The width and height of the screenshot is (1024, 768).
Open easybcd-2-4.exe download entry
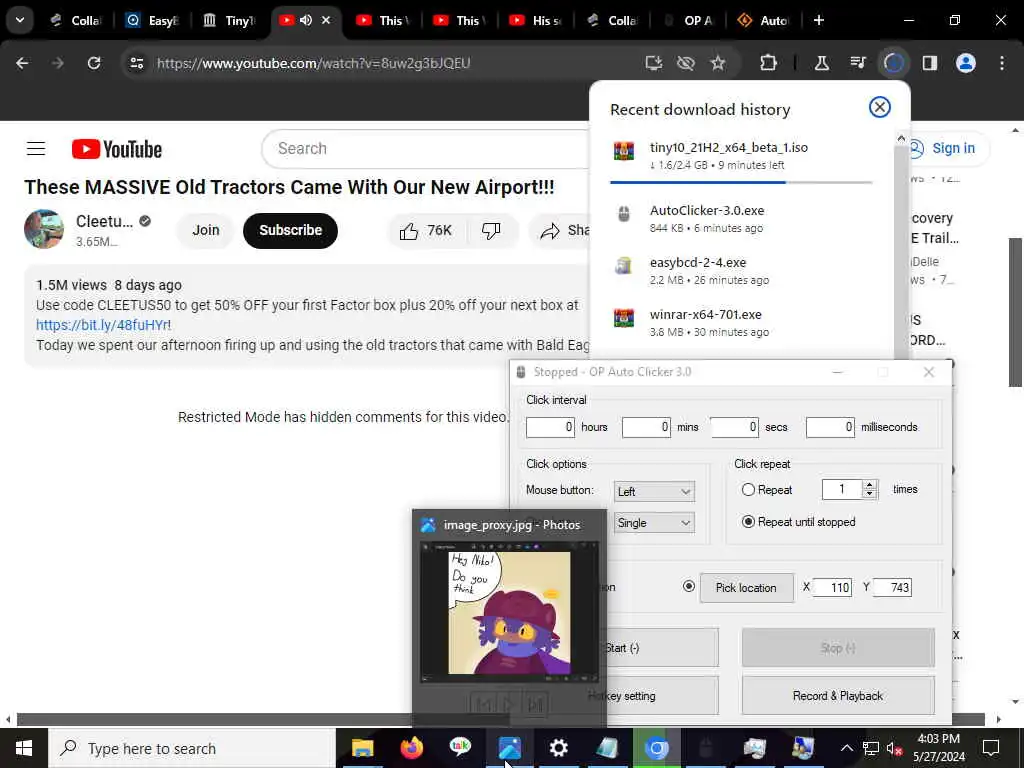tap(741, 271)
